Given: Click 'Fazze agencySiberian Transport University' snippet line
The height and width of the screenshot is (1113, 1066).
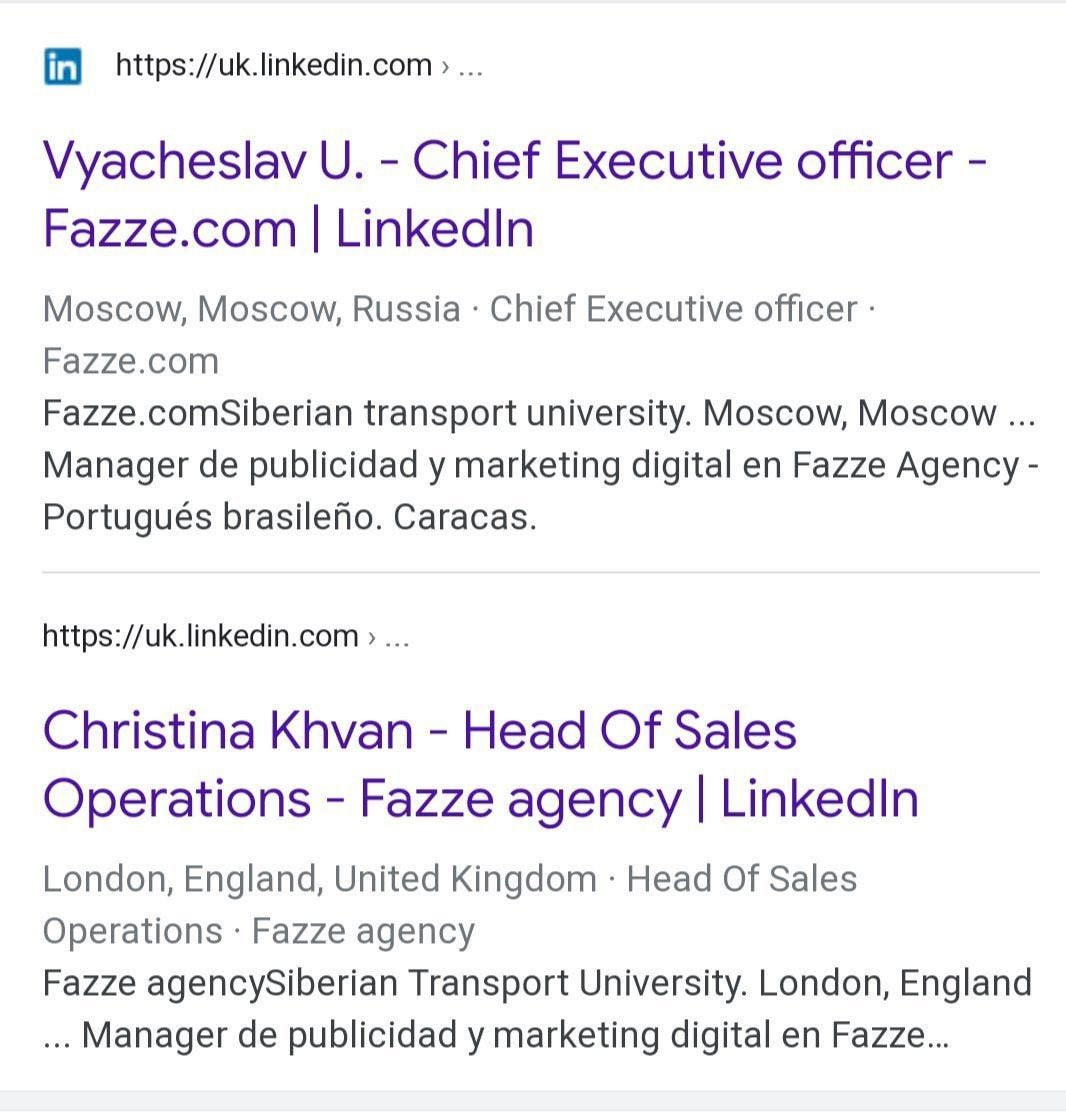Looking at the screenshot, I should [395, 984].
